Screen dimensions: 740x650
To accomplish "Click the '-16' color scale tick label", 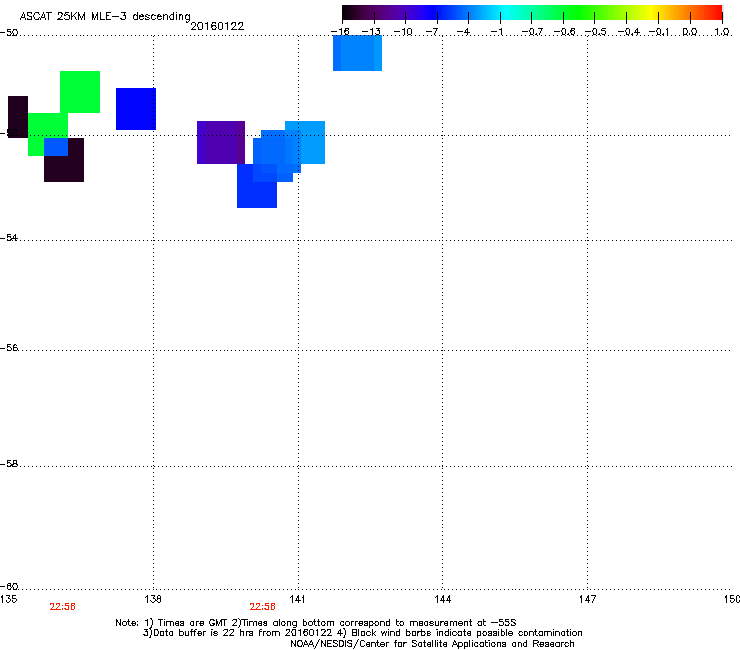I will [x=340, y=32].
